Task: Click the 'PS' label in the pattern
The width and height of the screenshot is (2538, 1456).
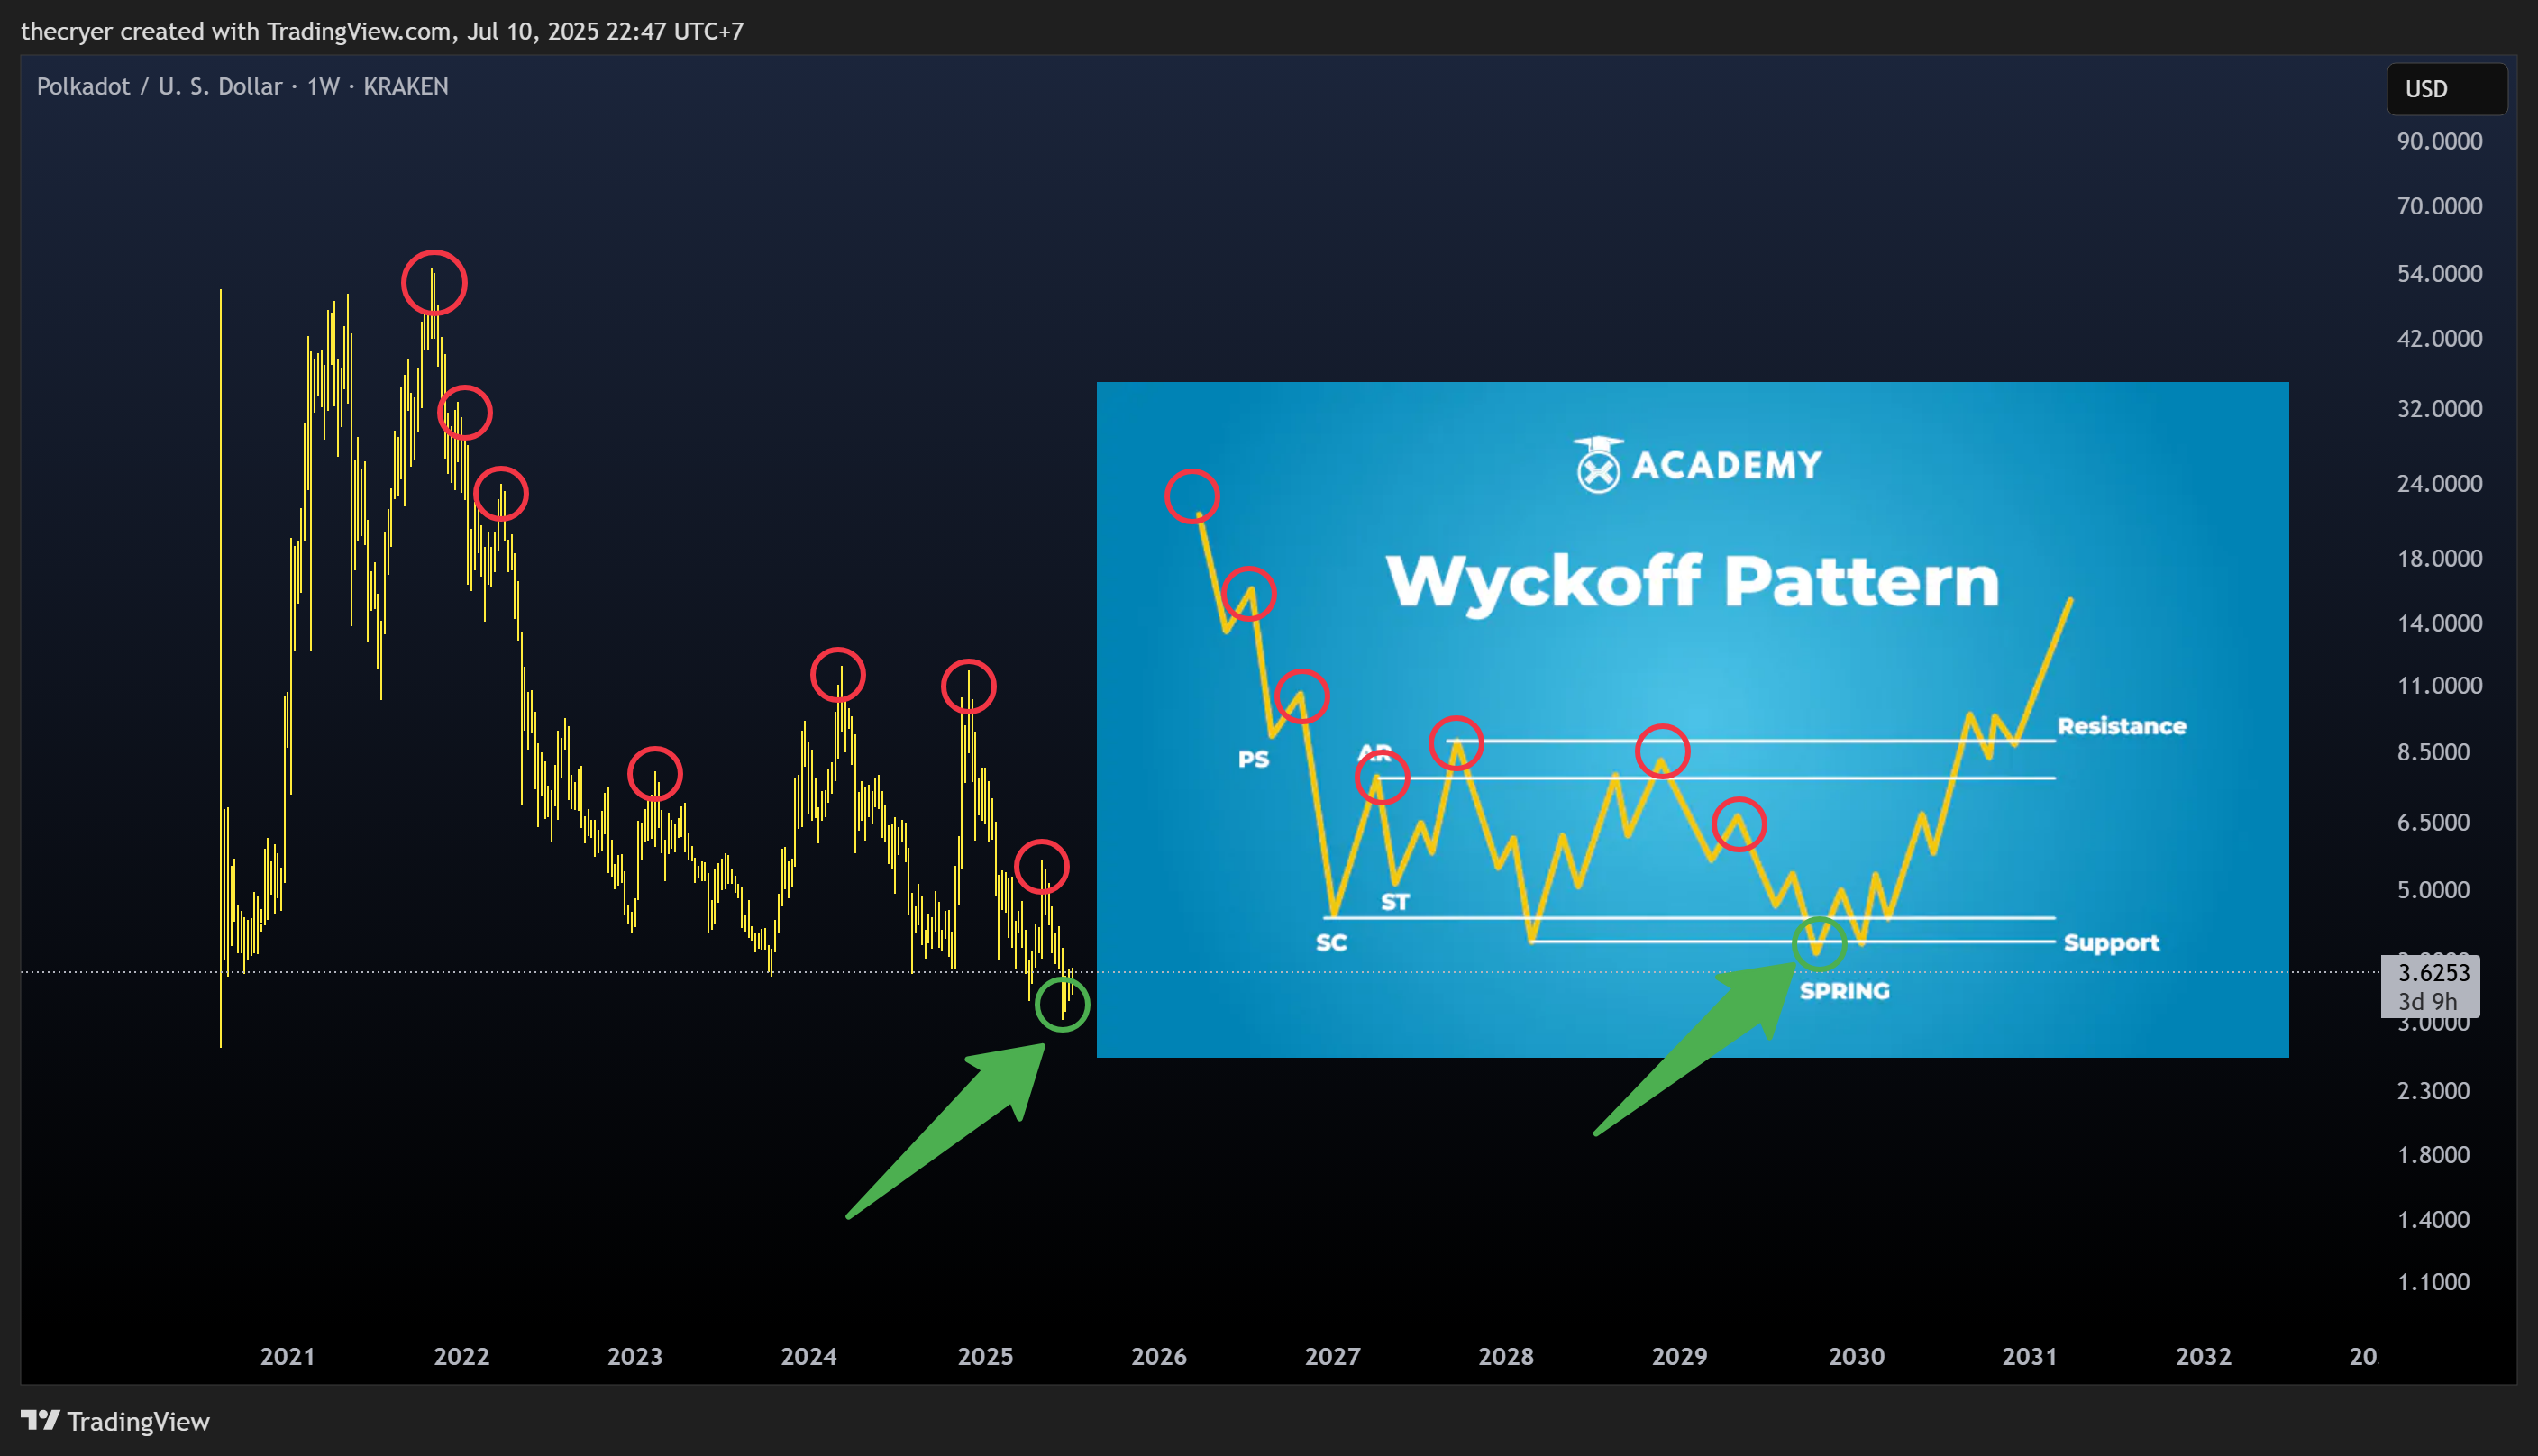Action: pyautogui.click(x=1253, y=759)
